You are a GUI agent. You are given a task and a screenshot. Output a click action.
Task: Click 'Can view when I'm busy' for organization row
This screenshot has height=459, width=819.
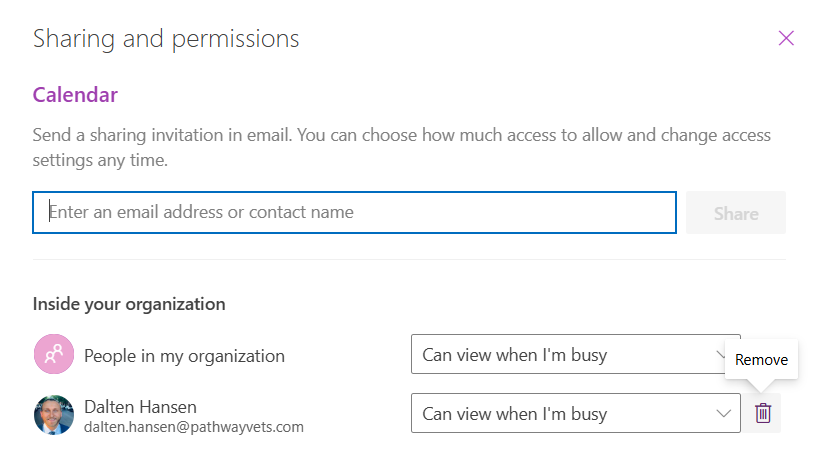tap(515, 354)
